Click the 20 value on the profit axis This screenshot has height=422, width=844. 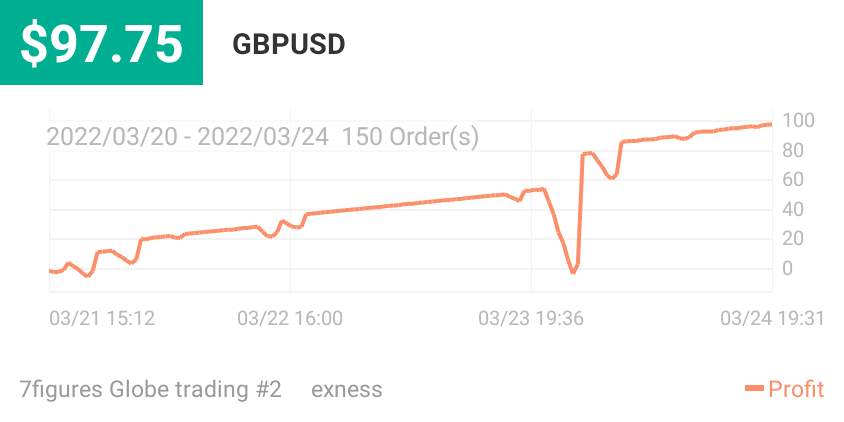coord(792,238)
